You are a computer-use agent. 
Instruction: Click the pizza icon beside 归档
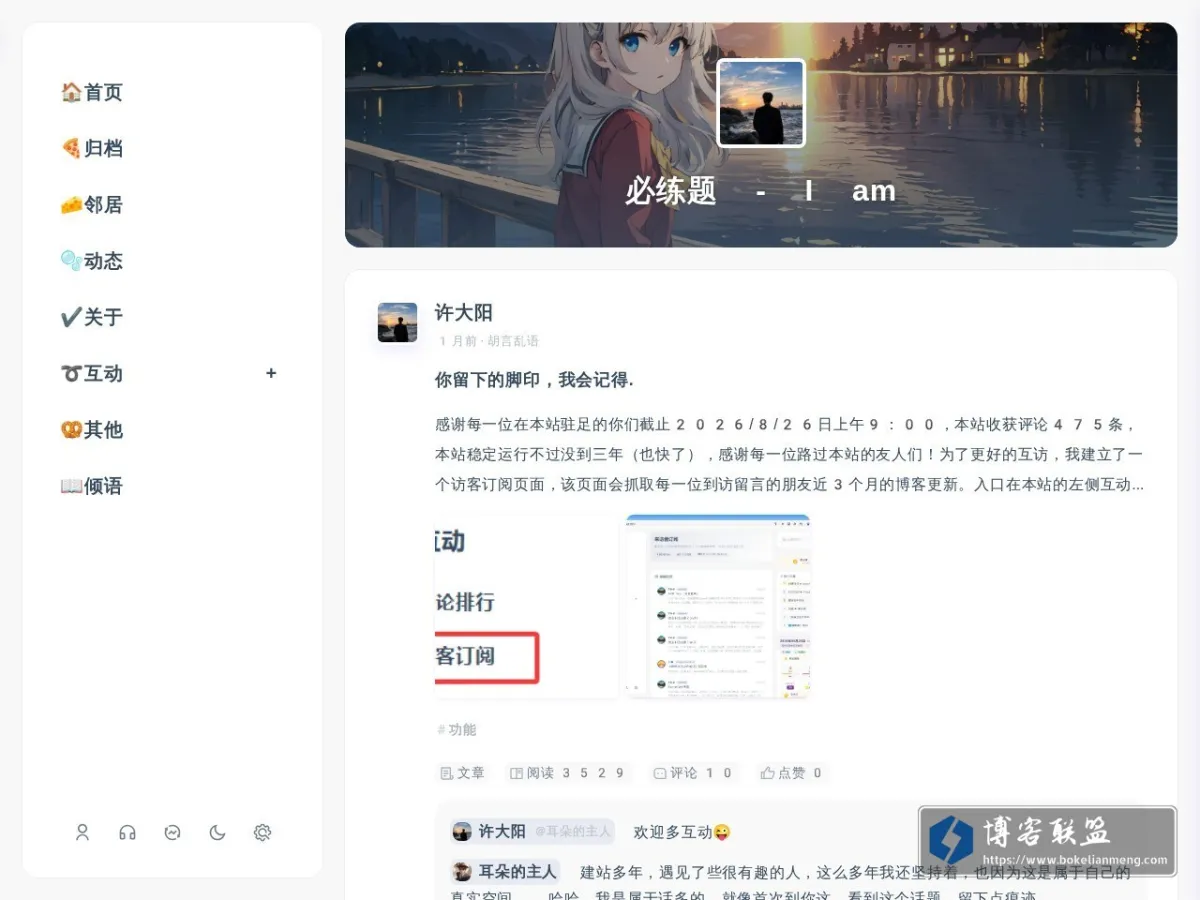click(x=71, y=148)
